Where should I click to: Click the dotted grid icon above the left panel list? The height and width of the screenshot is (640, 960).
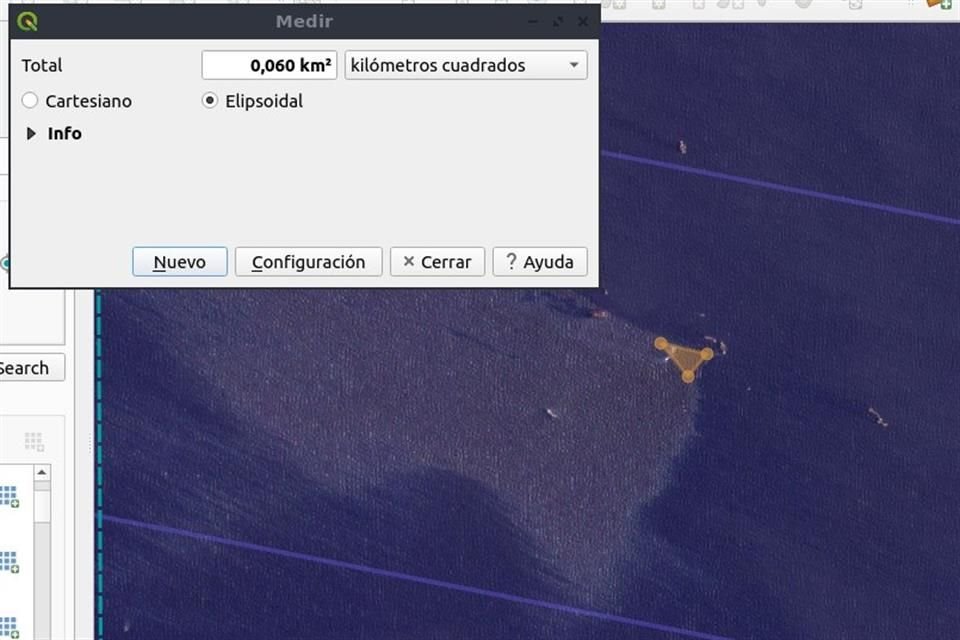(33, 440)
